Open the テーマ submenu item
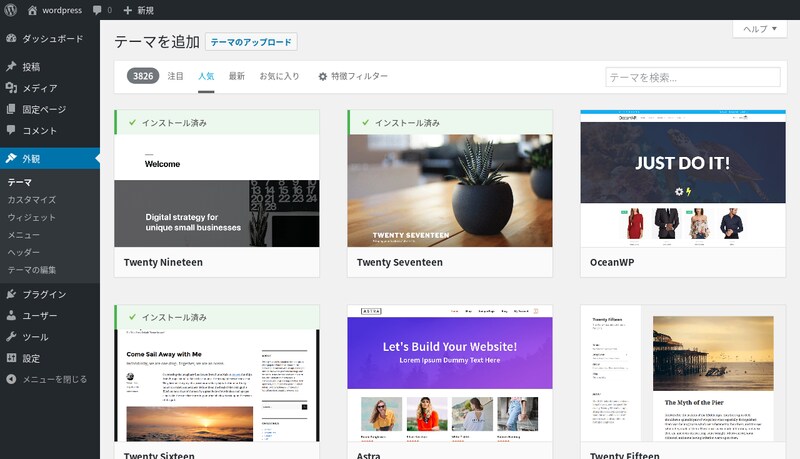 pyautogui.click(x=19, y=182)
